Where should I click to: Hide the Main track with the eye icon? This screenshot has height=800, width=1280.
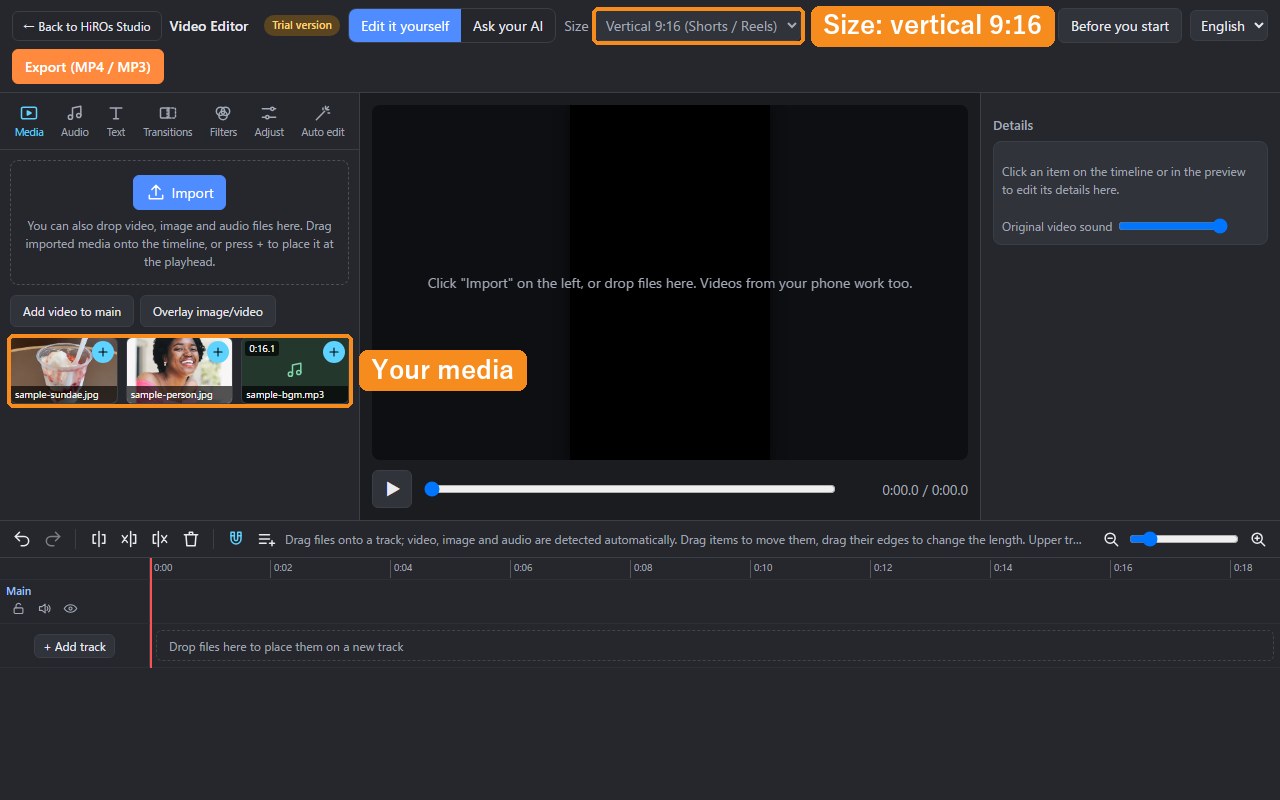[70, 608]
